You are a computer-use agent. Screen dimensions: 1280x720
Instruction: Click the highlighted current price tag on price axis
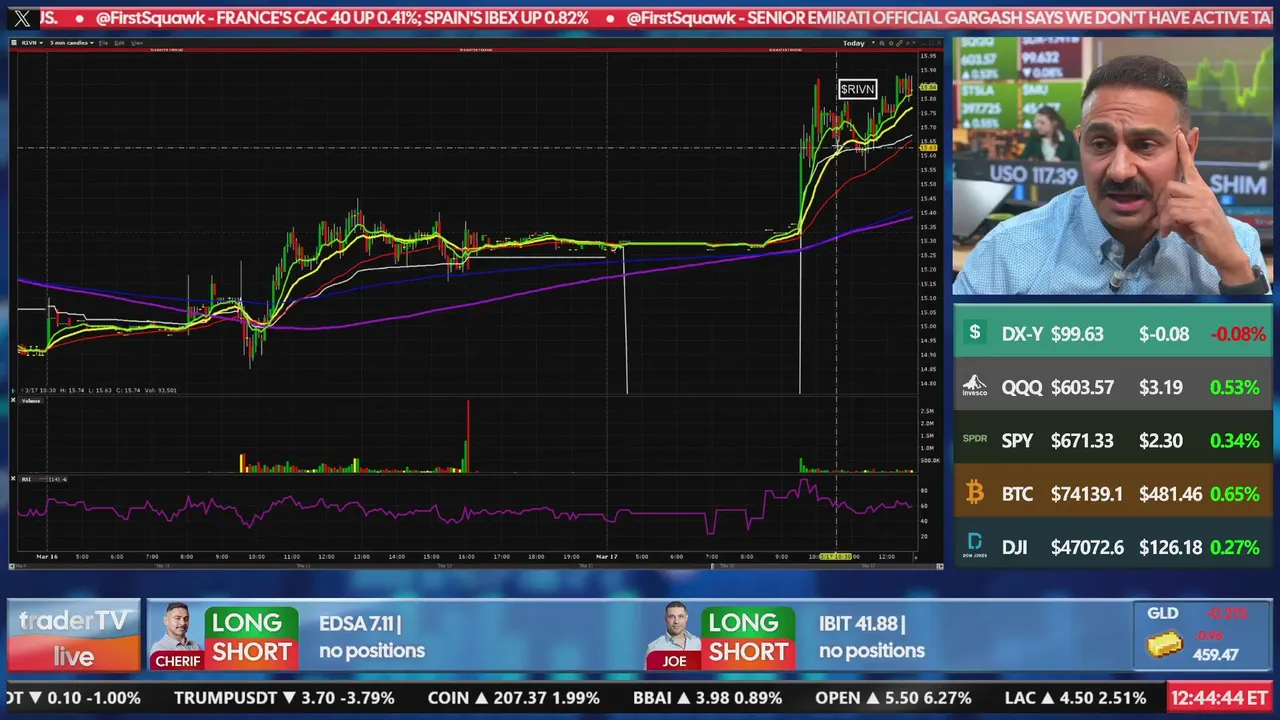pos(929,88)
